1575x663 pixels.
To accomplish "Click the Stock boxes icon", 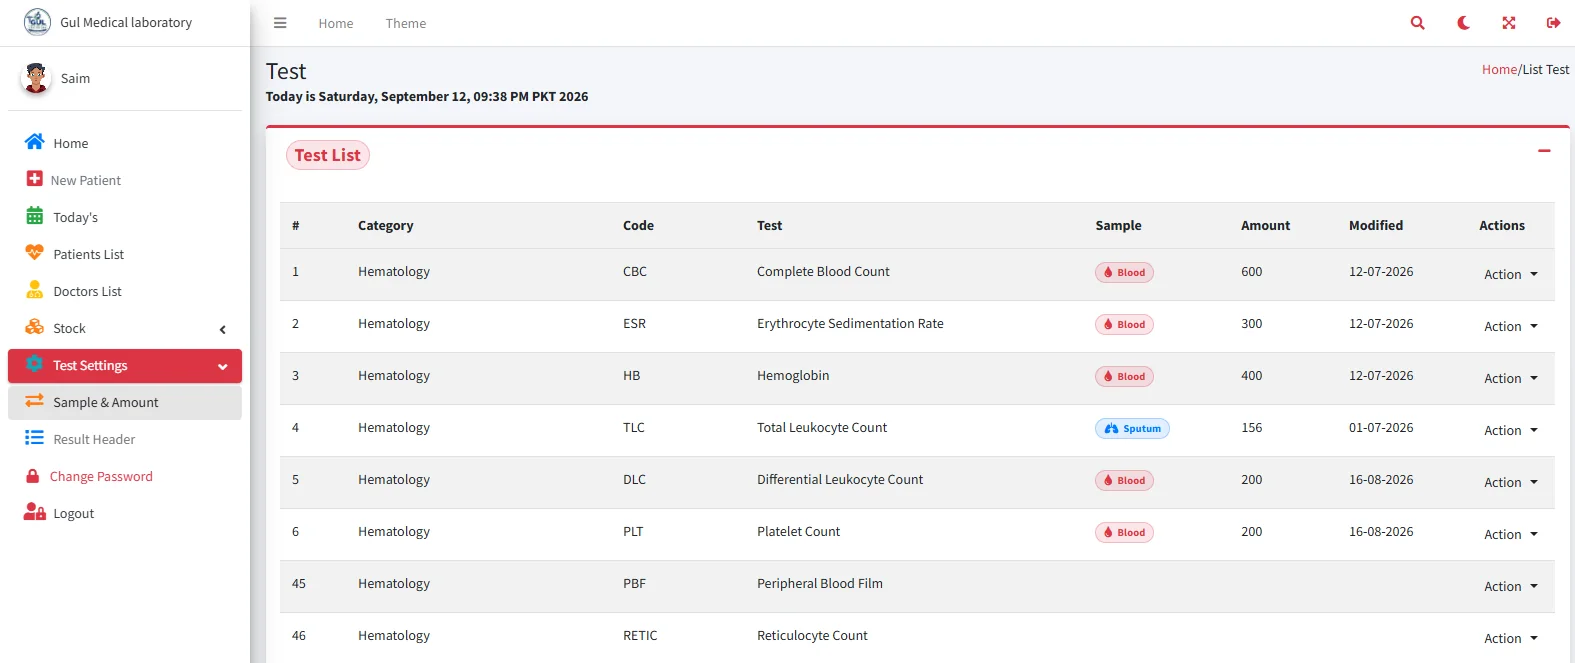I will 35,327.
